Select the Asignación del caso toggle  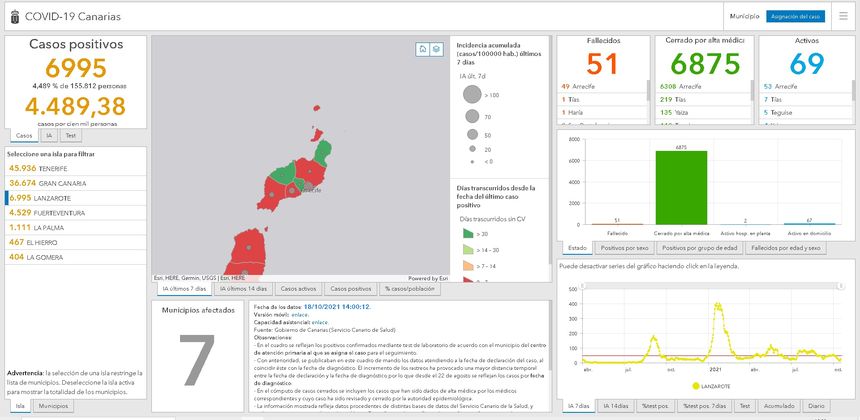coord(796,17)
